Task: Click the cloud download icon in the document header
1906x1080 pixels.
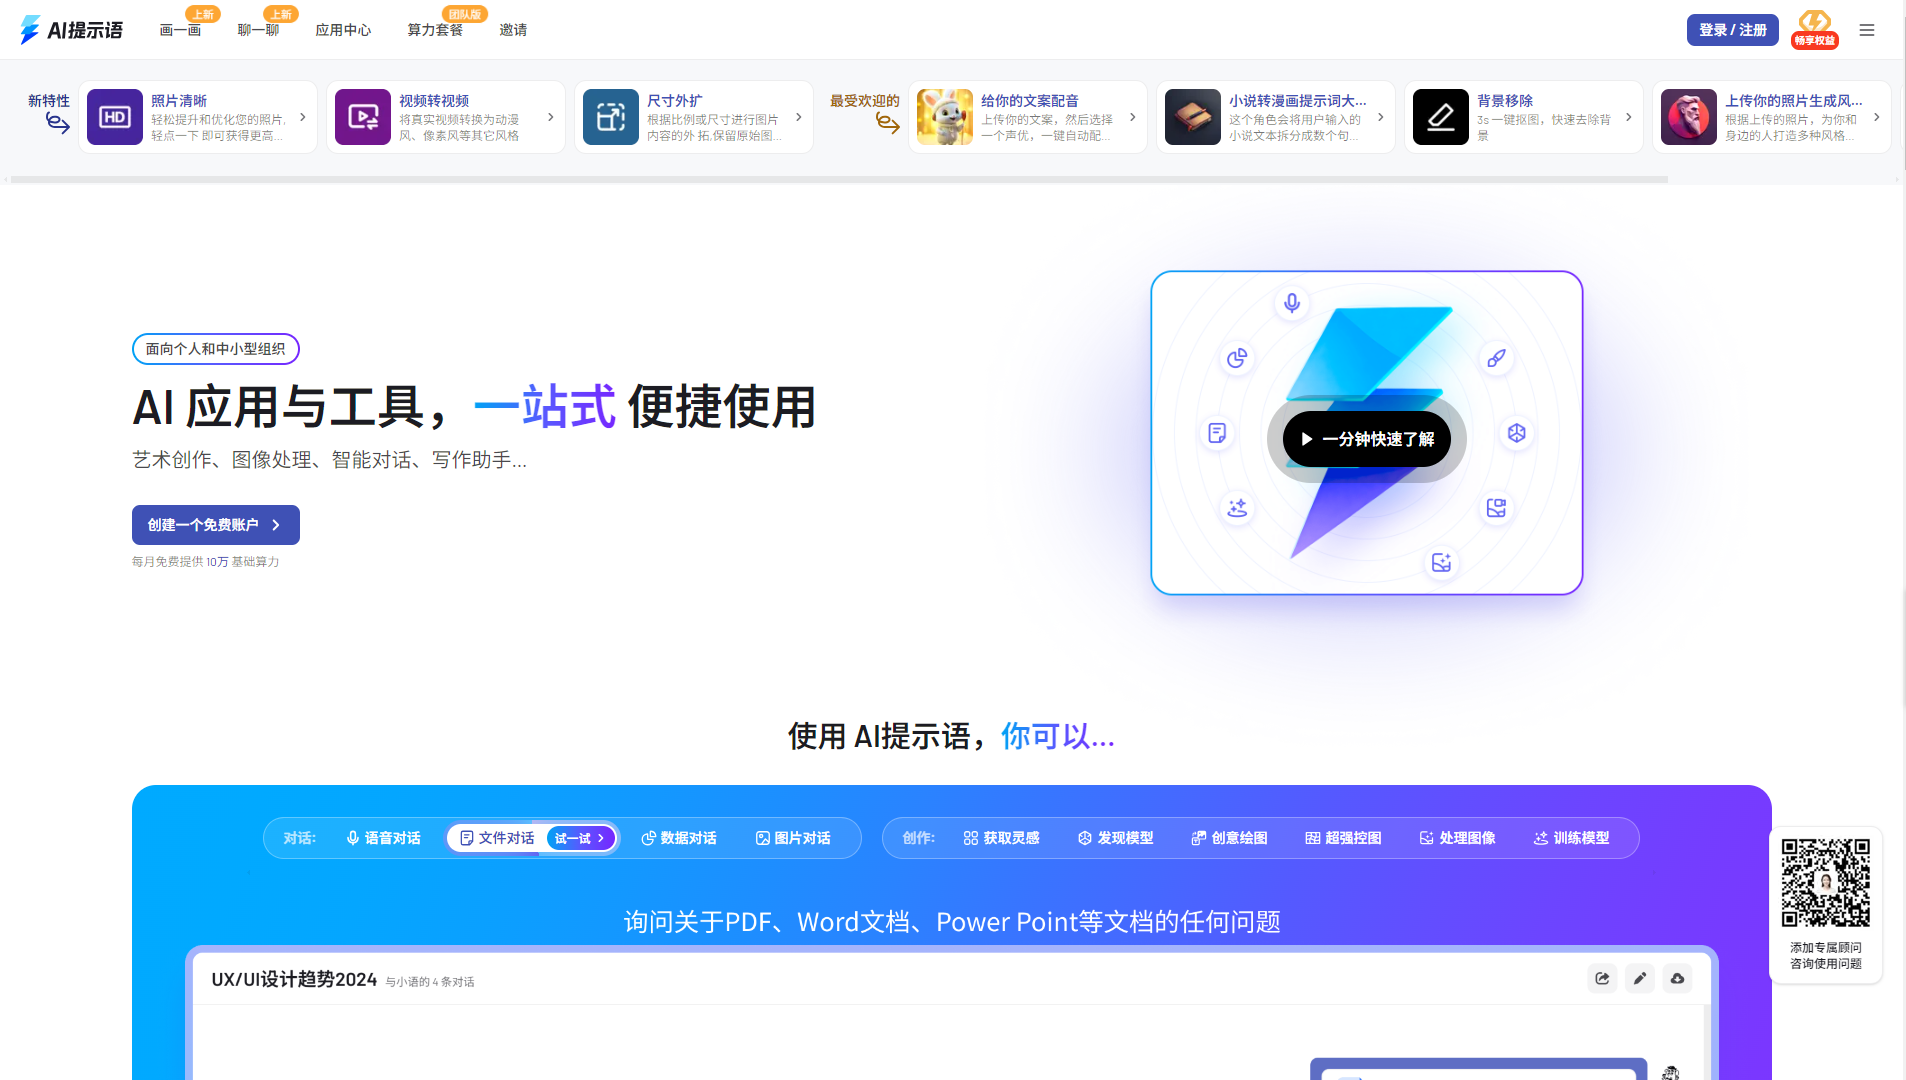Action: click(1678, 978)
